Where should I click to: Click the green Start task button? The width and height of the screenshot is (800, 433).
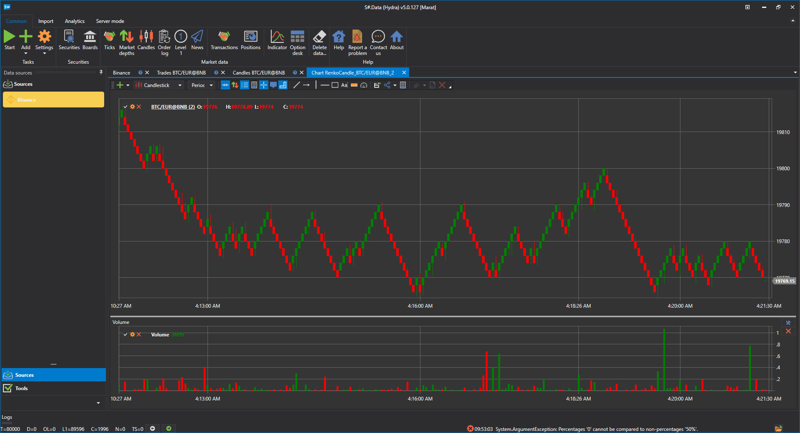coord(9,39)
